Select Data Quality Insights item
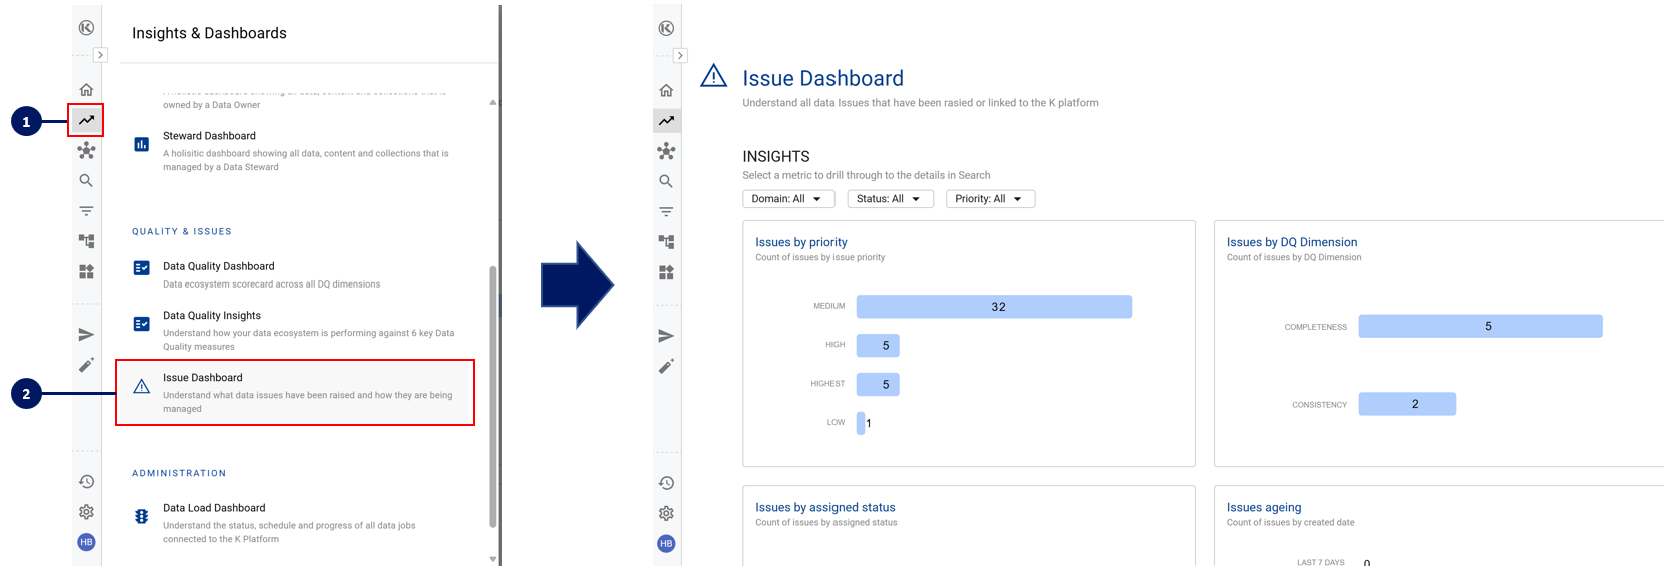 click(212, 316)
